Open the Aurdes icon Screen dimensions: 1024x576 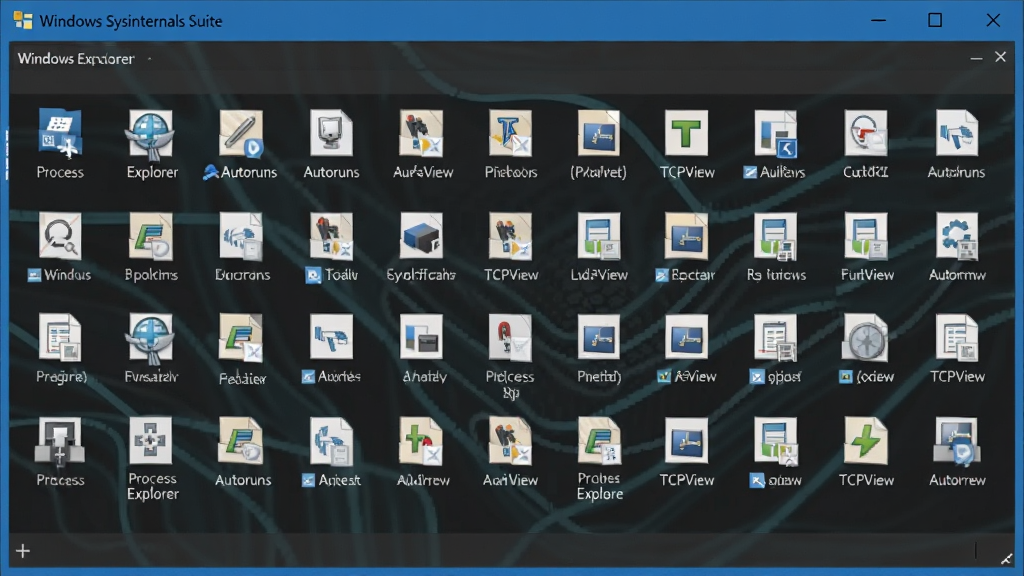pyautogui.click(x=331, y=337)
